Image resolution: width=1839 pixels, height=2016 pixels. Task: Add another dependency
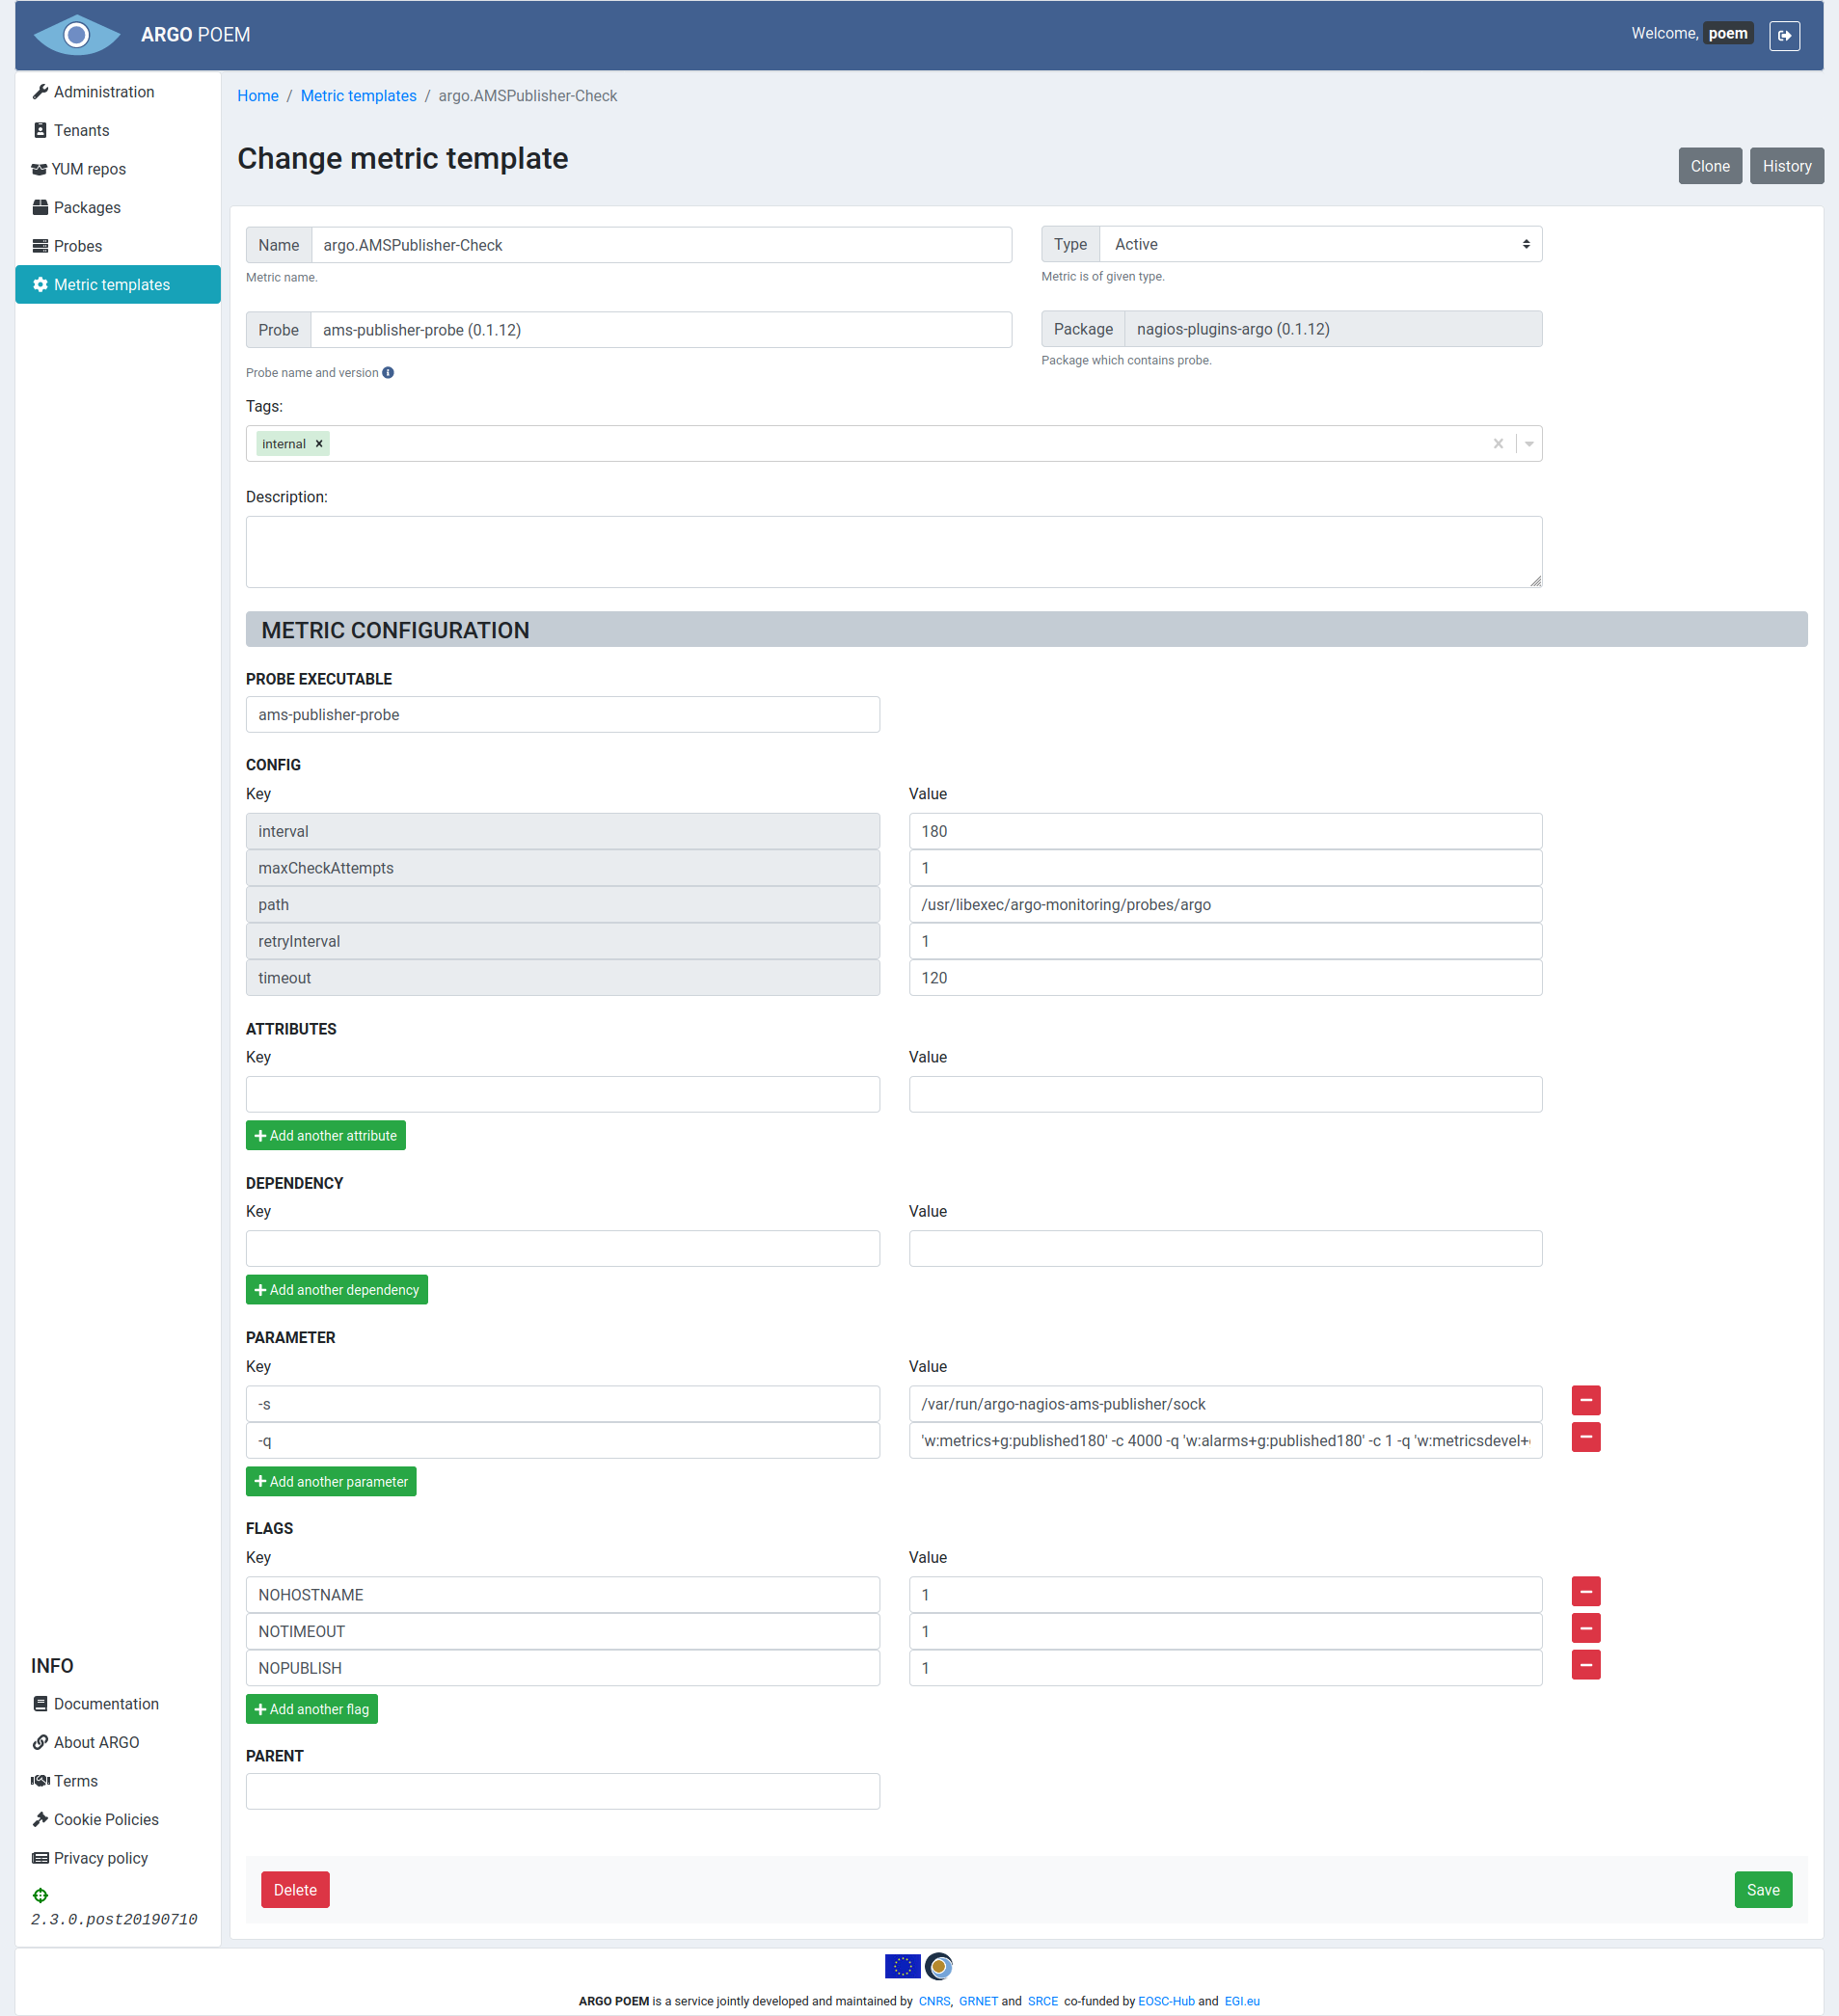tap(337, 1289)
